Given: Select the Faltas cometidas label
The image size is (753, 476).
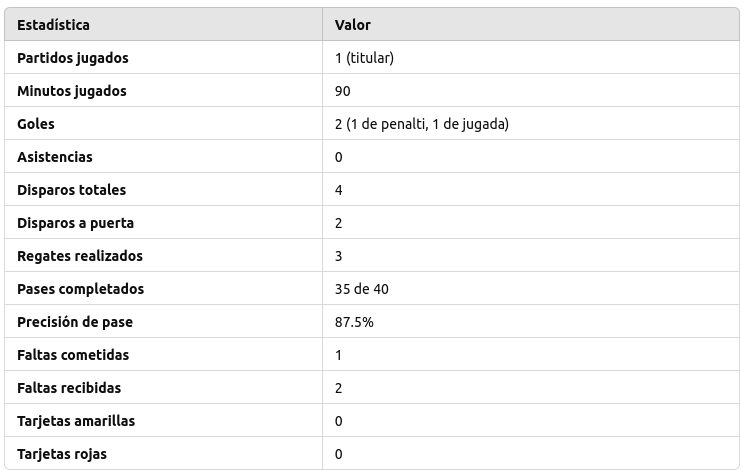Looking at the screenshot, I should point(73,355).
